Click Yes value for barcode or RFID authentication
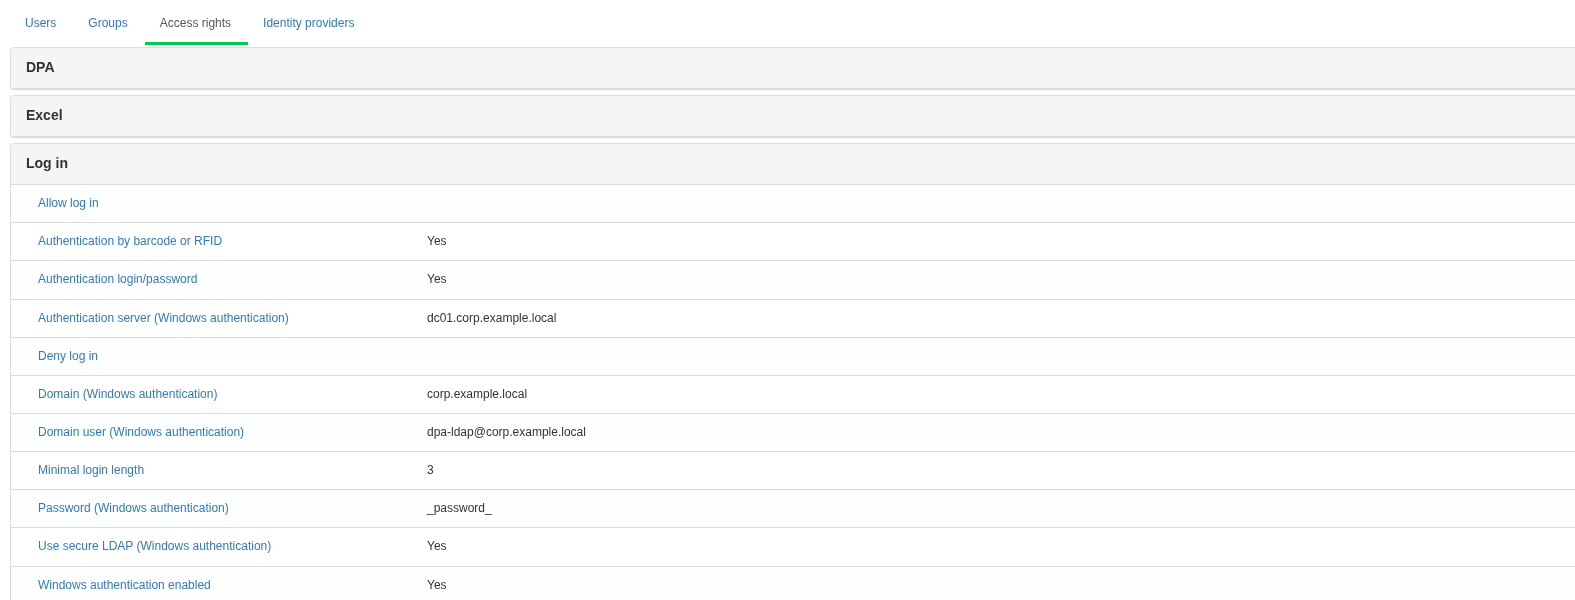 437,241
